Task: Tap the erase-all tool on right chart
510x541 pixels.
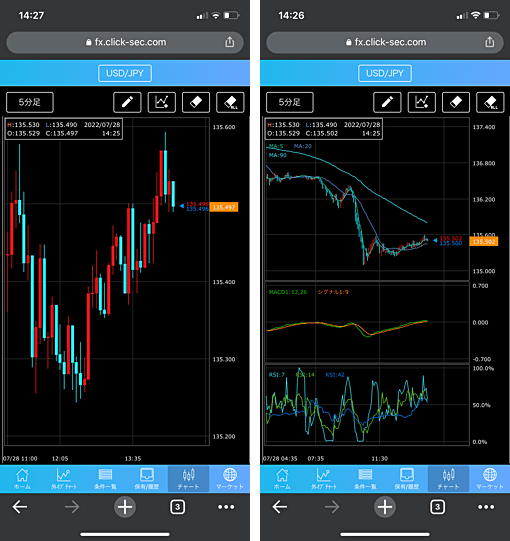Action: click(490, 102)
